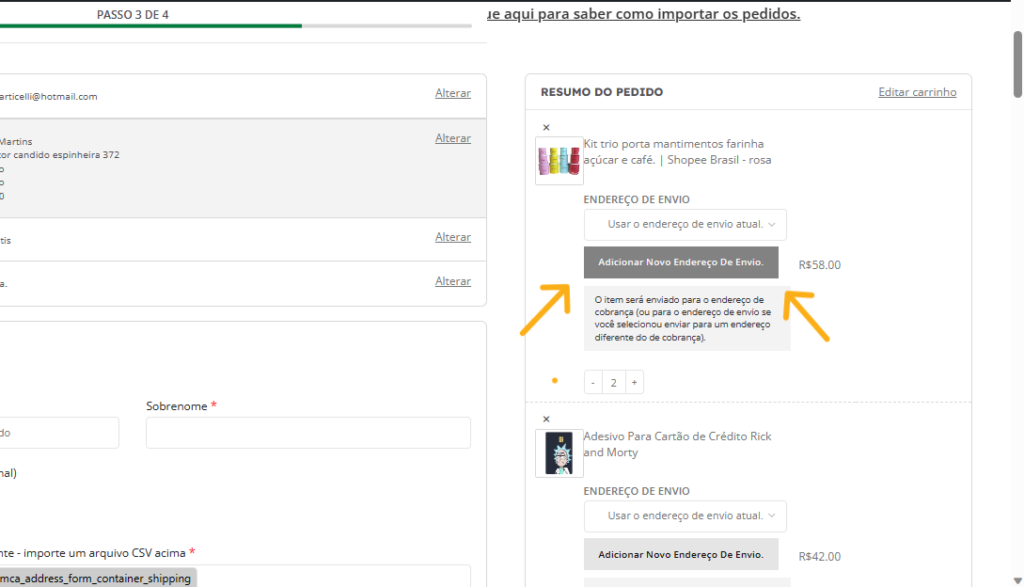Viewport: 1024px width, 587px height.
Task: Open the link about importing orders
Action: [x=642, y=14]
